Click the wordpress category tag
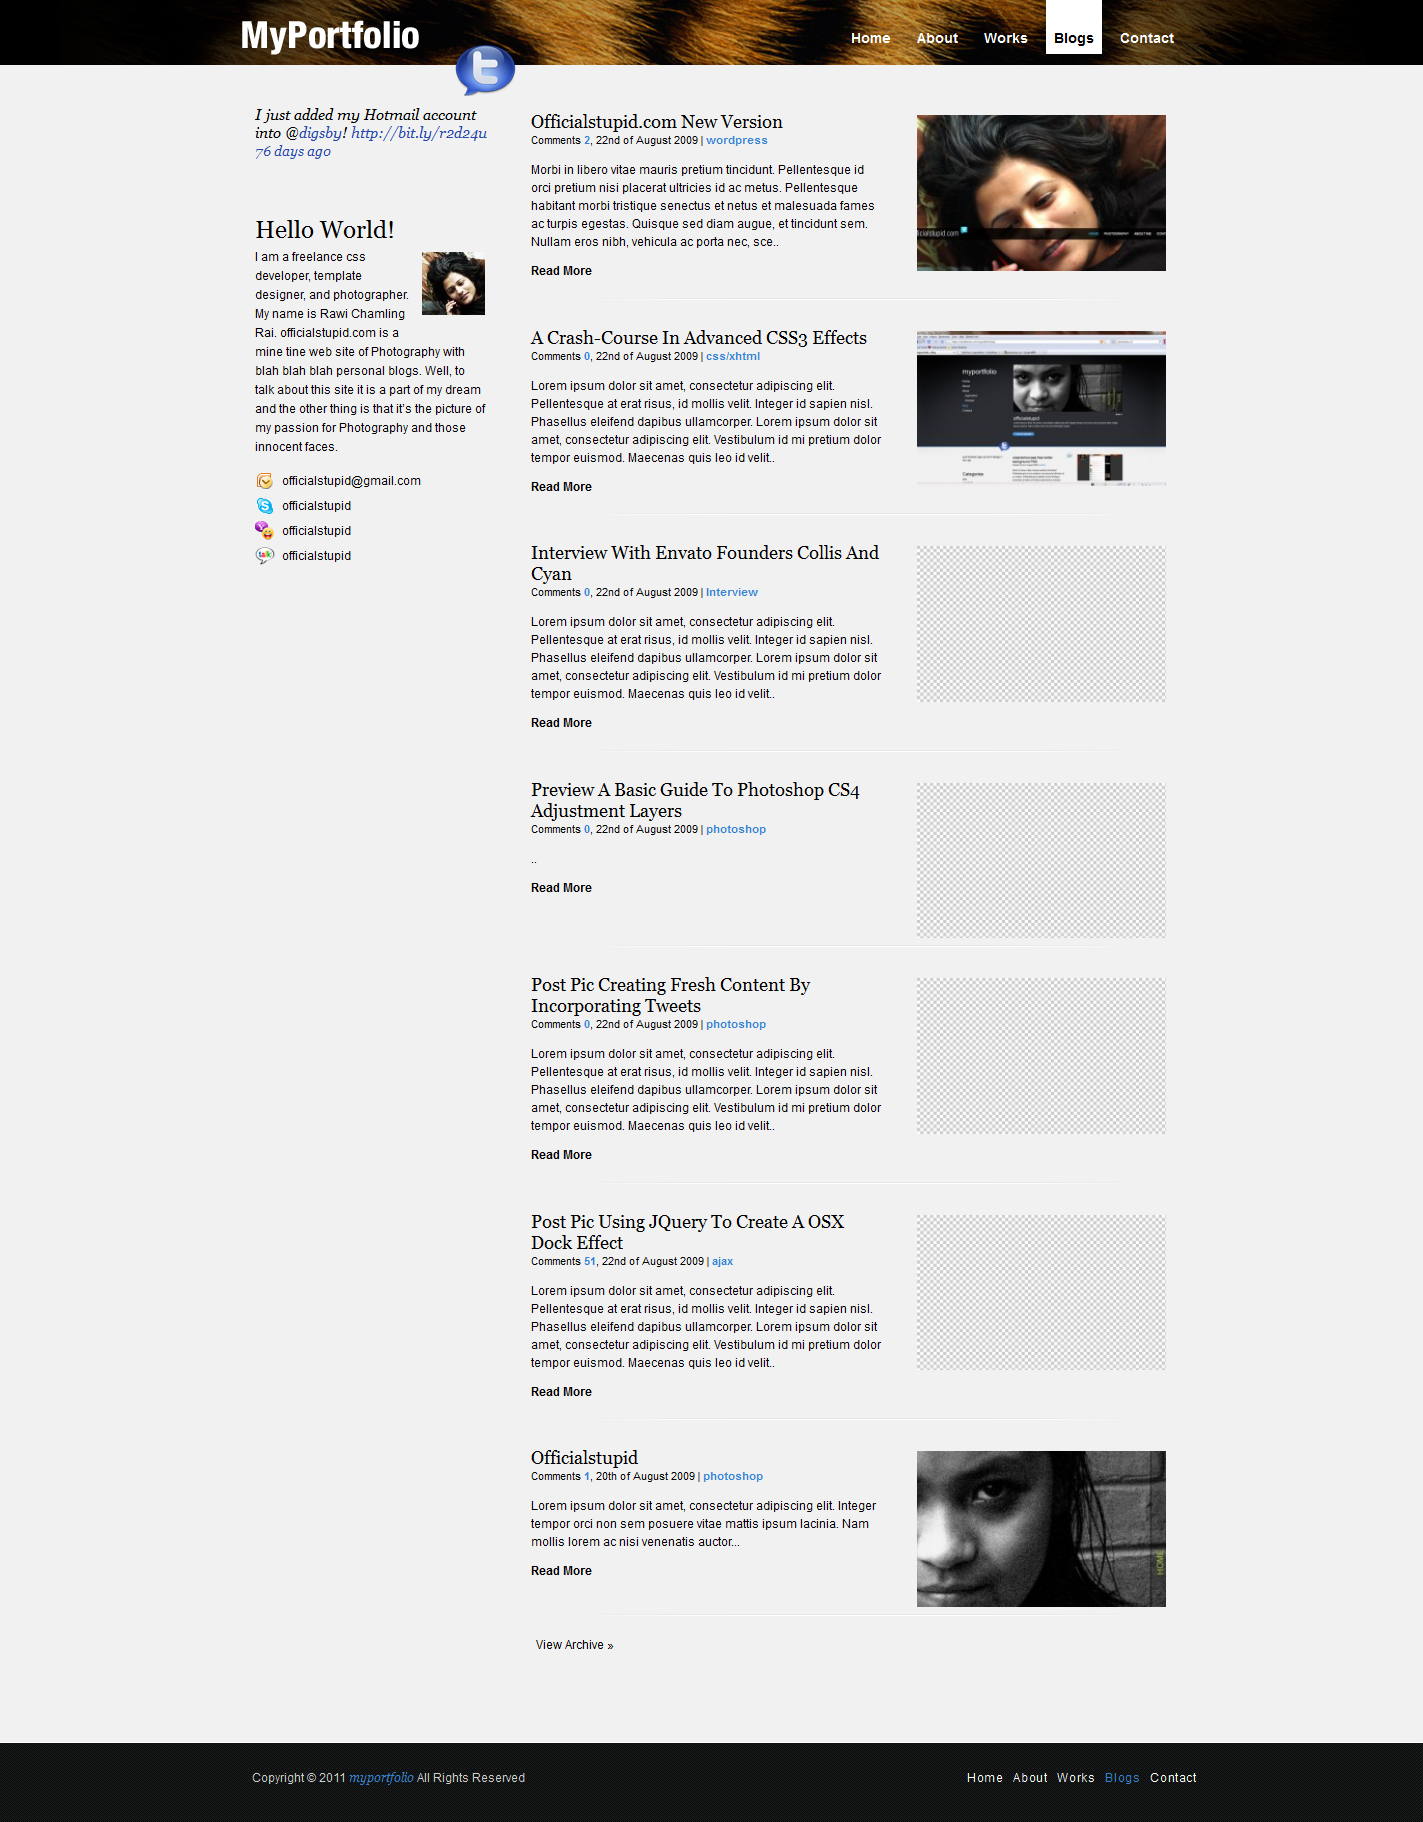The height and width of the screenshot is (1822, 1423). pyautogui.click(x=737, y=141)
